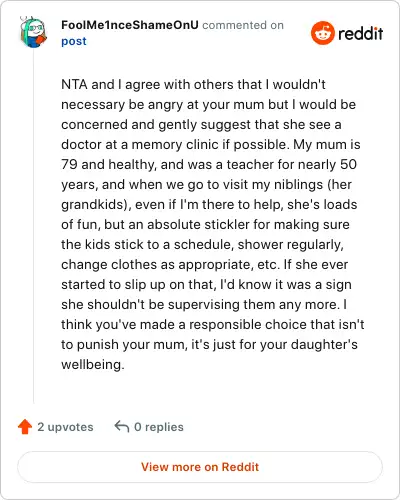
Task: Click the word "stickler" in the comment
Action: [x=227, y=224]
